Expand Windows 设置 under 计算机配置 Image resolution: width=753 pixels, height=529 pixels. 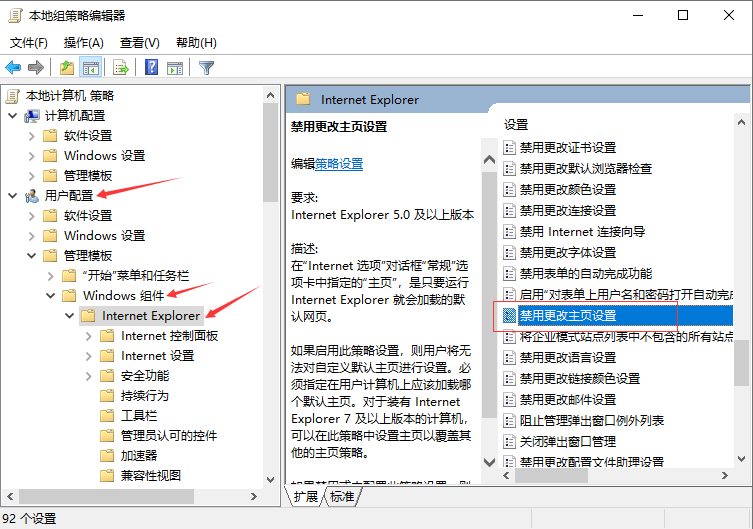(32, 156)
